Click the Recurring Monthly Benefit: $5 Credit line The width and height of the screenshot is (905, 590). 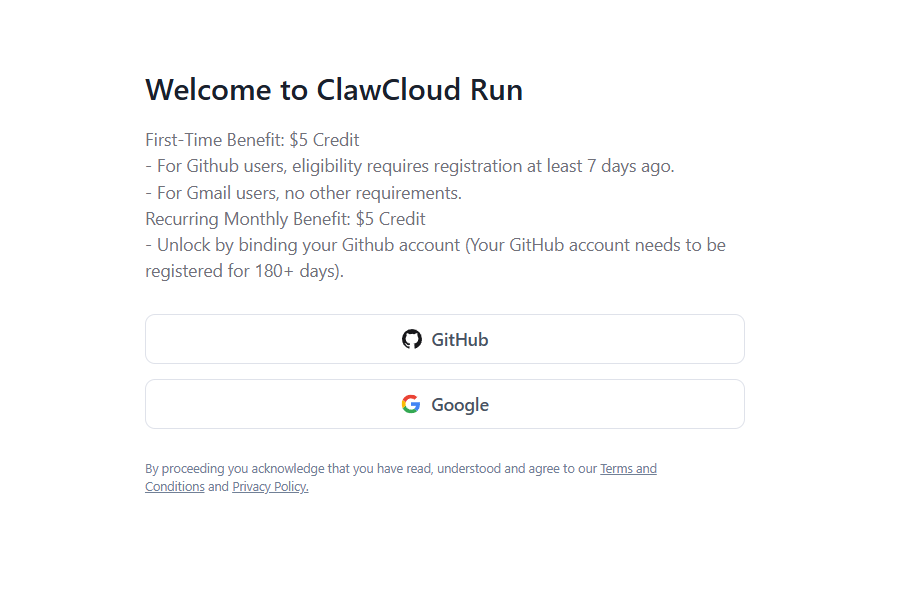(285, 219)
